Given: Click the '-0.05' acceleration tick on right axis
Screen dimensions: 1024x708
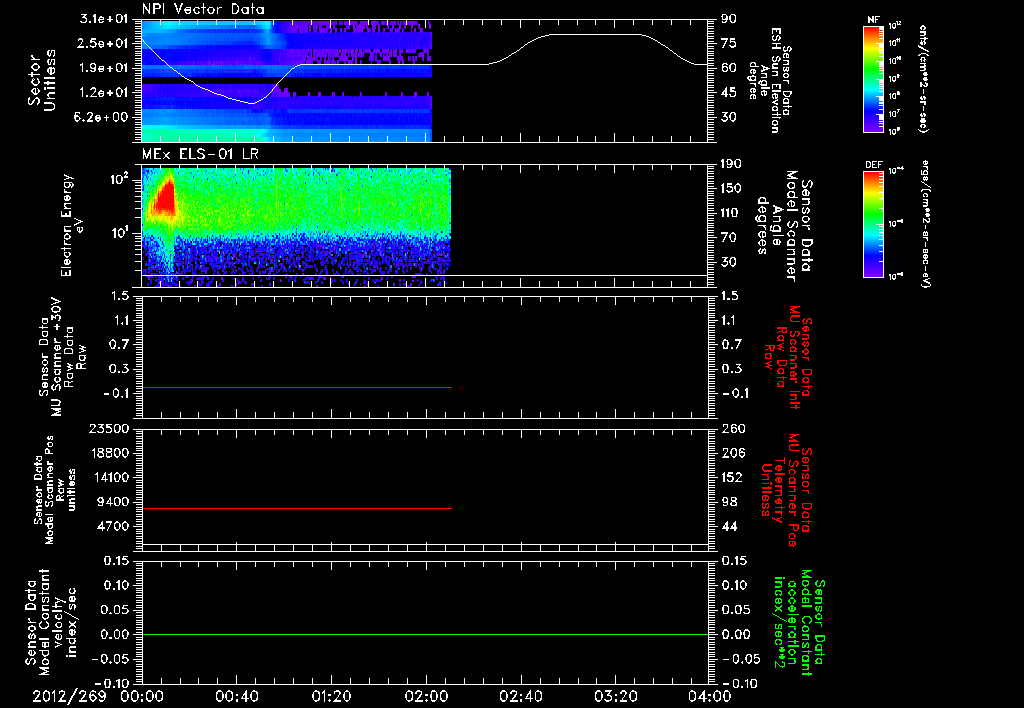Looking at the screenshot, I should (x=742, y=659).
